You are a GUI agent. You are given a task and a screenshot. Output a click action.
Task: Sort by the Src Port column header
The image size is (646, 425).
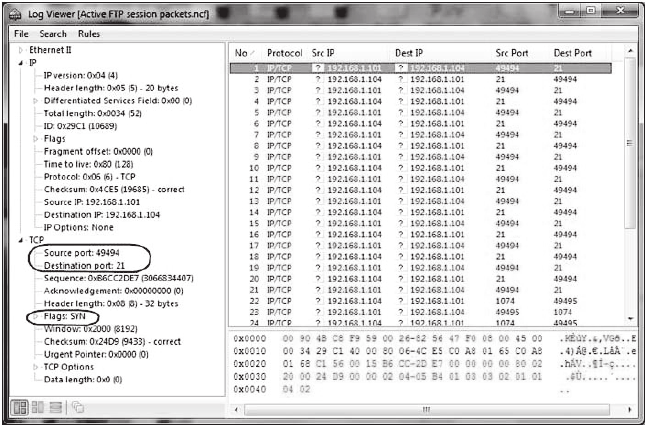[512, 53]
